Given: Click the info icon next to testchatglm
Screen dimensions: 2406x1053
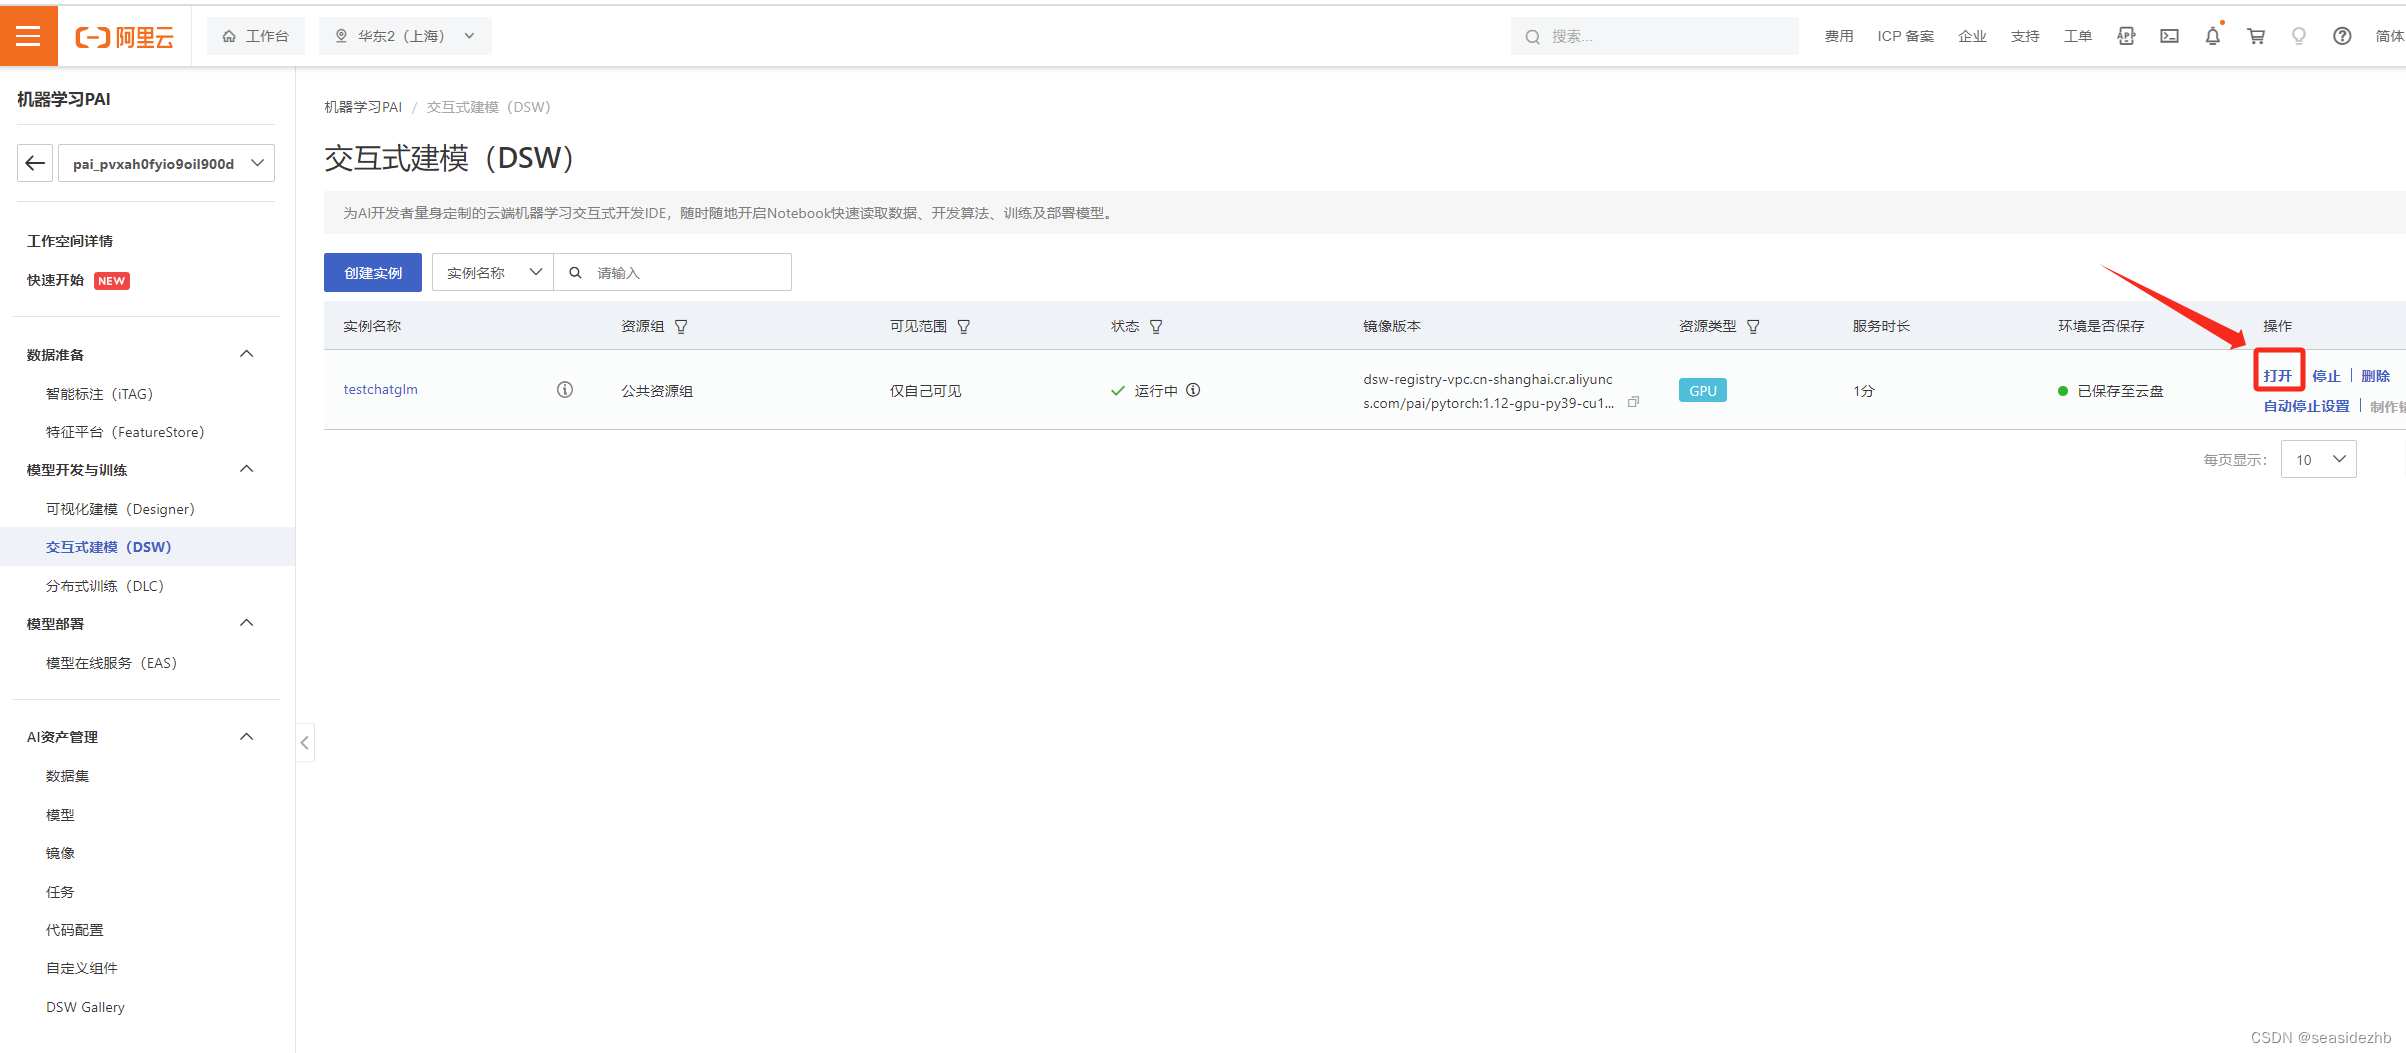Looking at the screenshot, I should [565, 390].
